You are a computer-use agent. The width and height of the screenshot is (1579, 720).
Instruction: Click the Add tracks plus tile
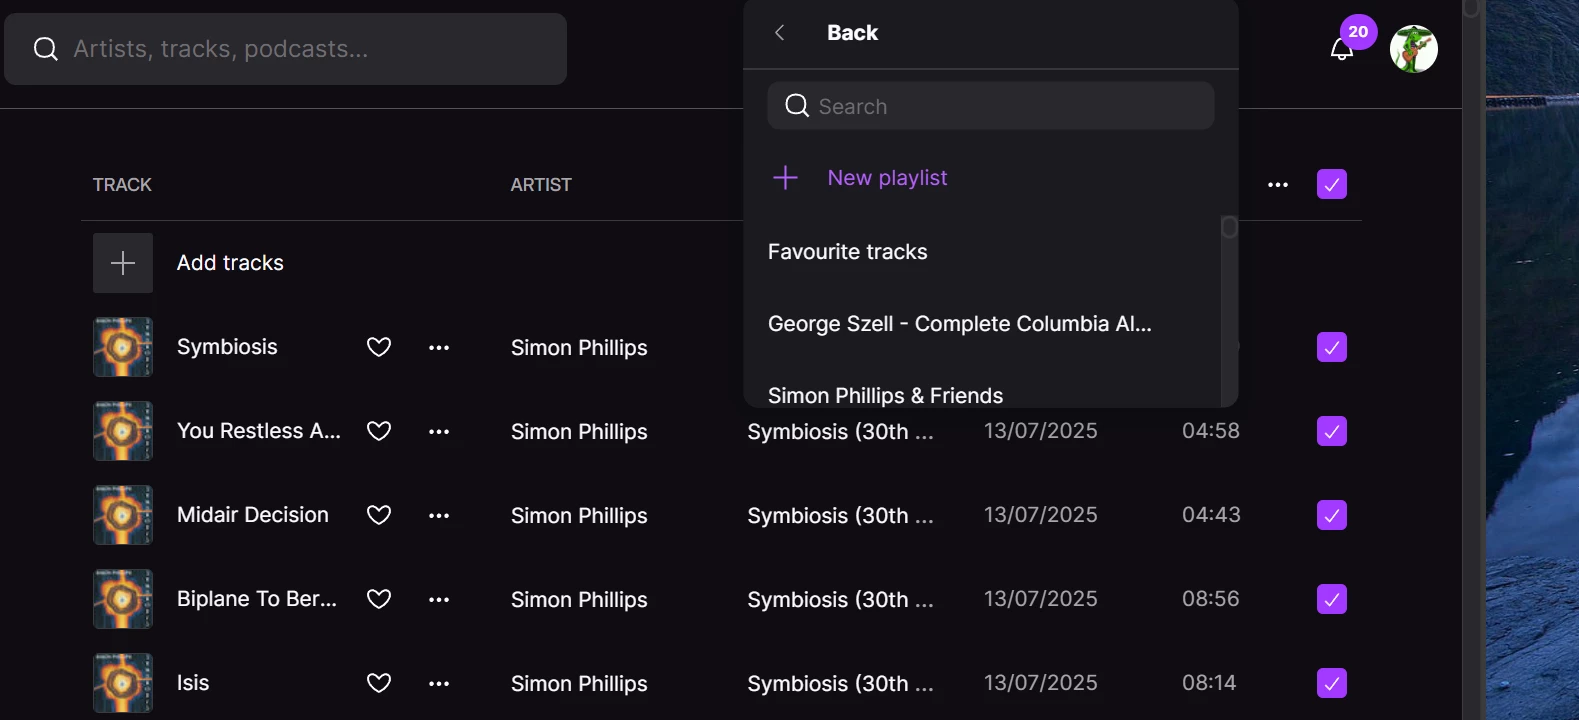pyautogui.click(x=123, y=263)
